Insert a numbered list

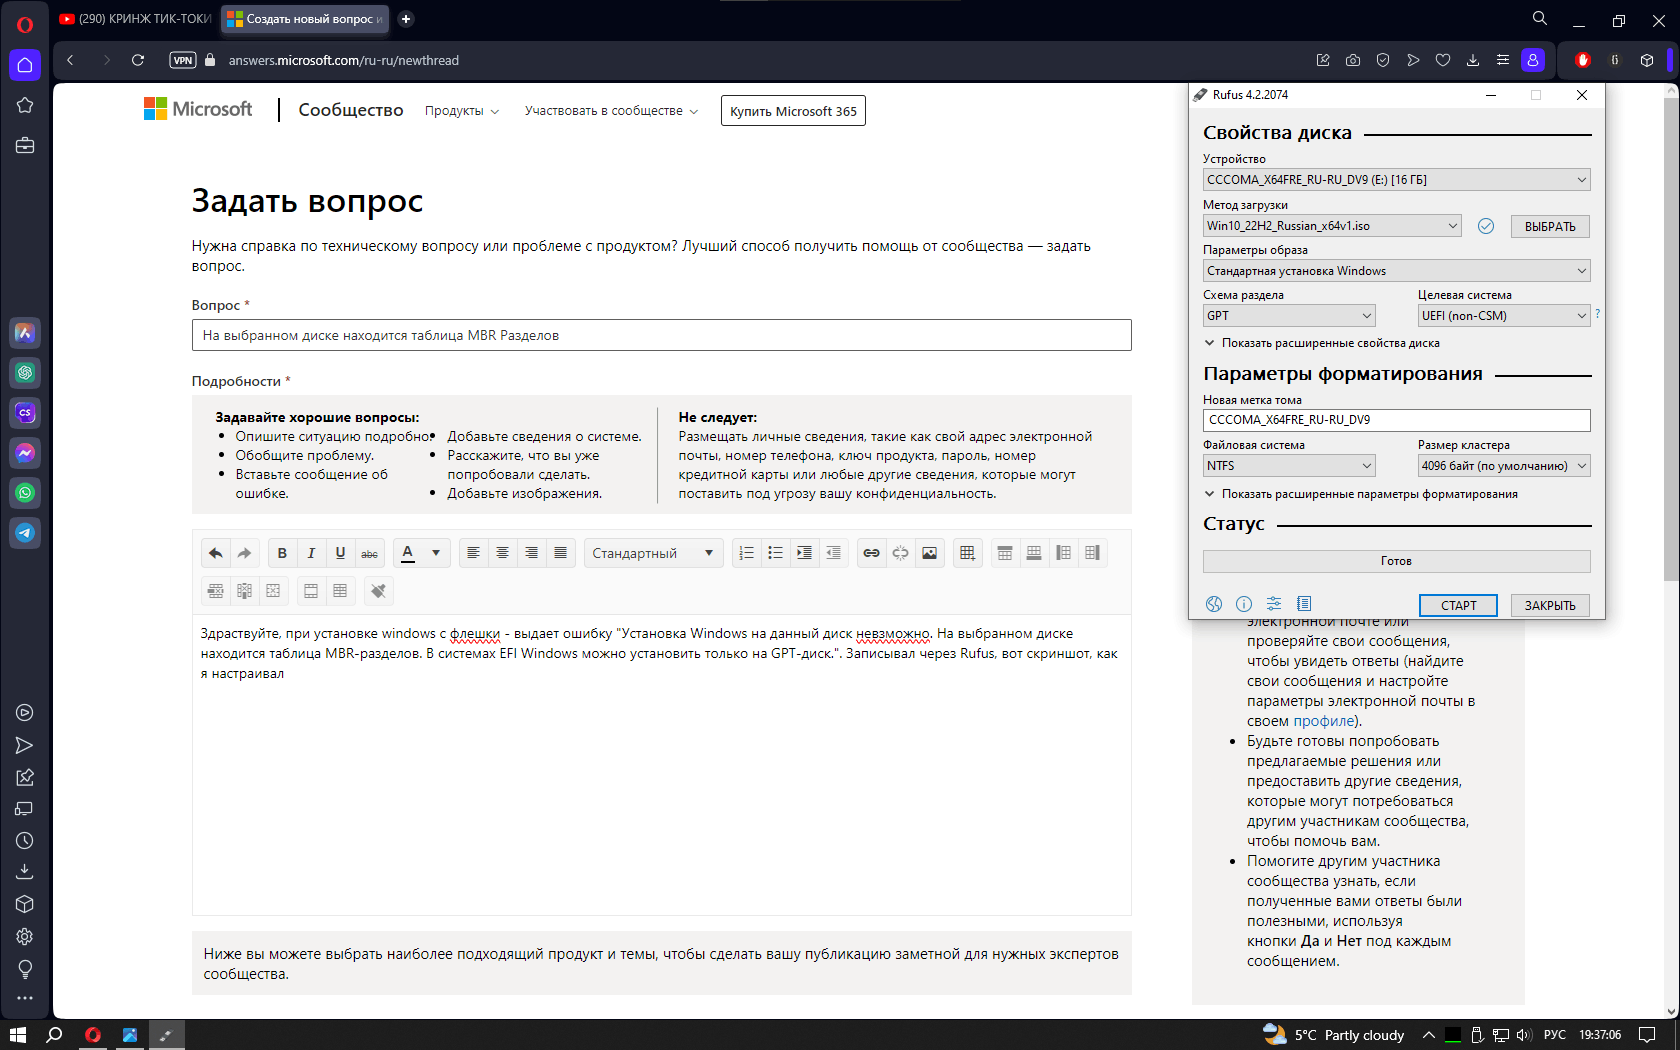coord(747,553)
